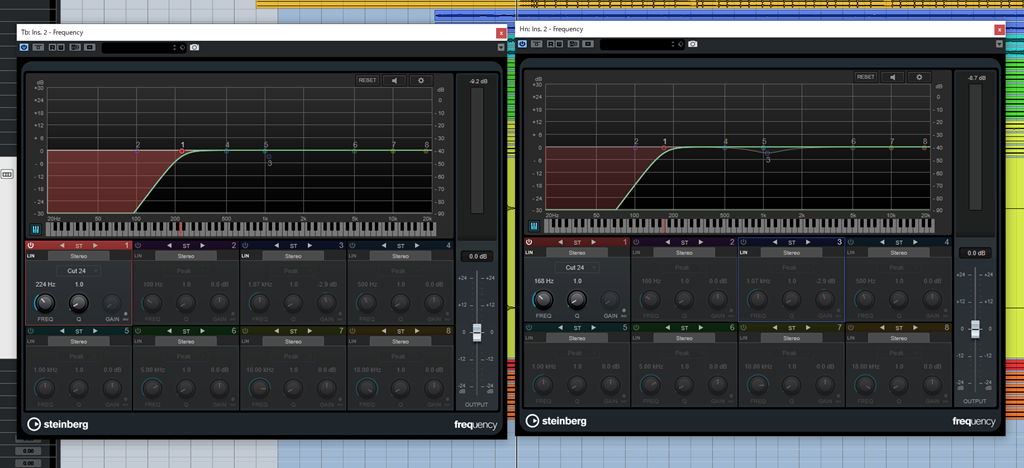This screenshot has width=1024, height=468.
Task: Enable band 3 power in Hn window
Action: 743,242
